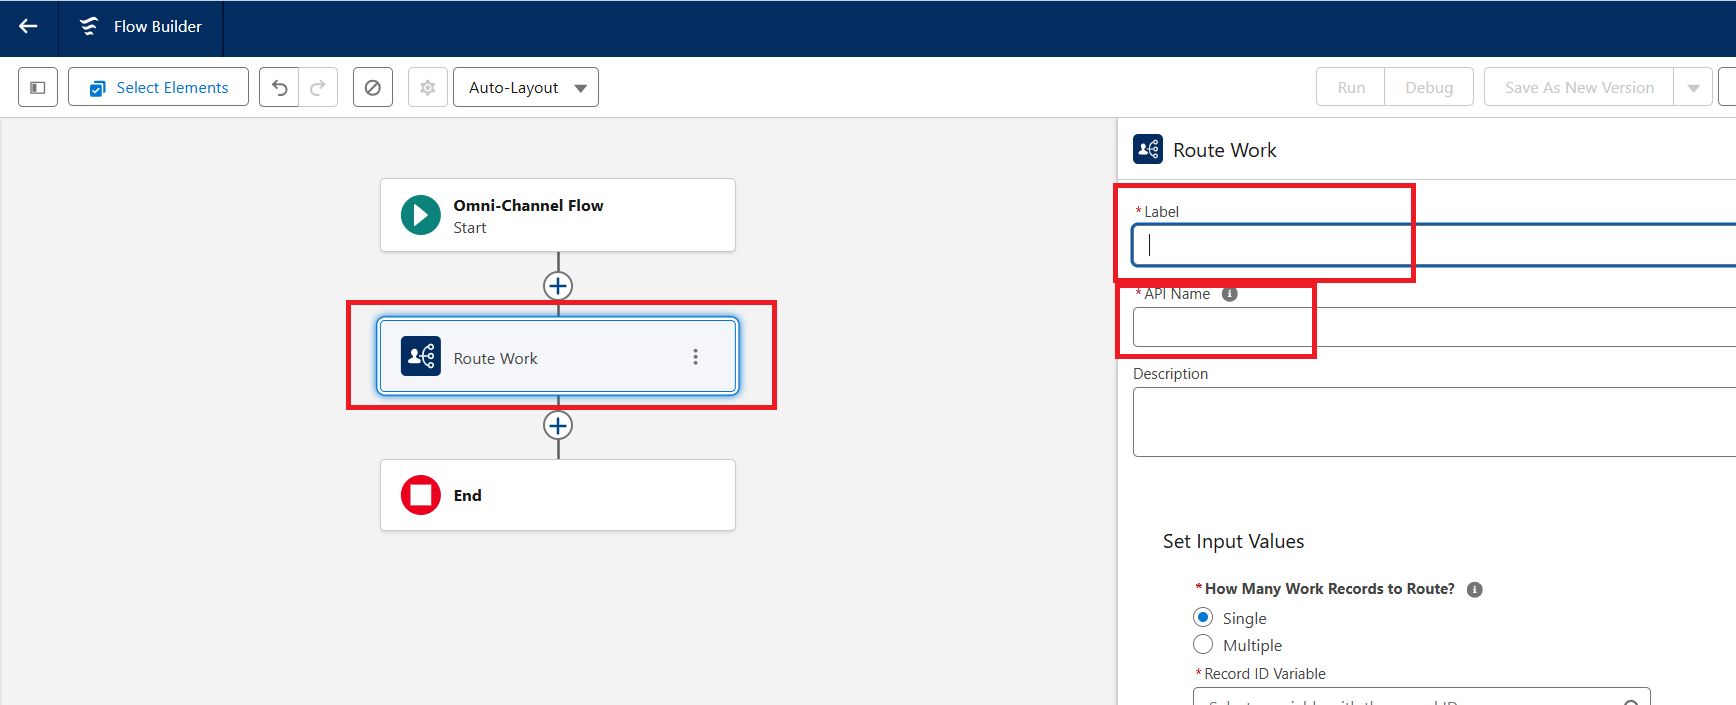Click the Debug button
This screenshot has height=705, width=1736.
1428,88
